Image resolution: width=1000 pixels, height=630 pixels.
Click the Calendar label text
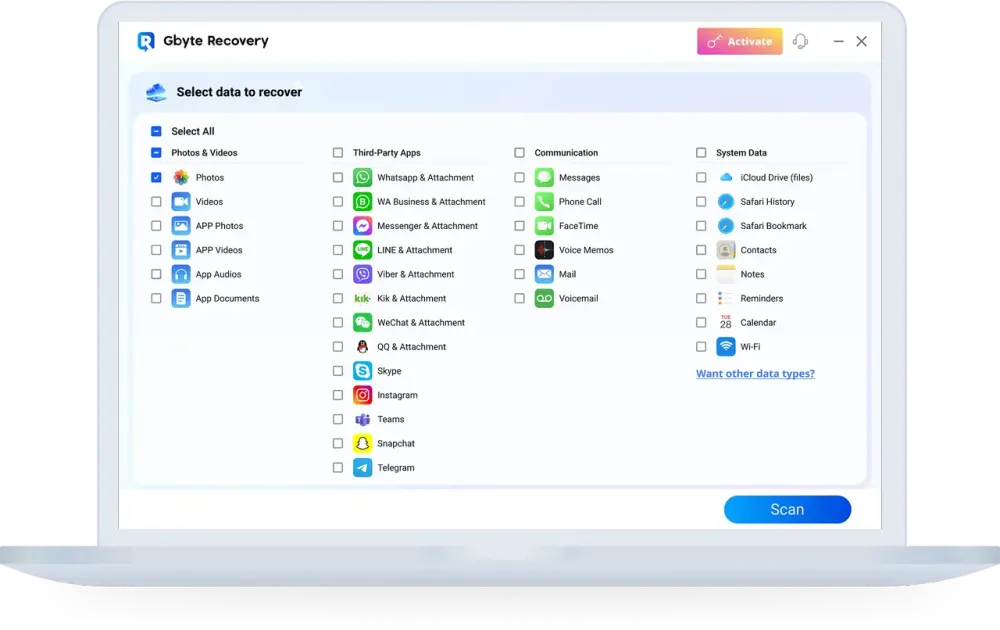(x=758, y=323)
